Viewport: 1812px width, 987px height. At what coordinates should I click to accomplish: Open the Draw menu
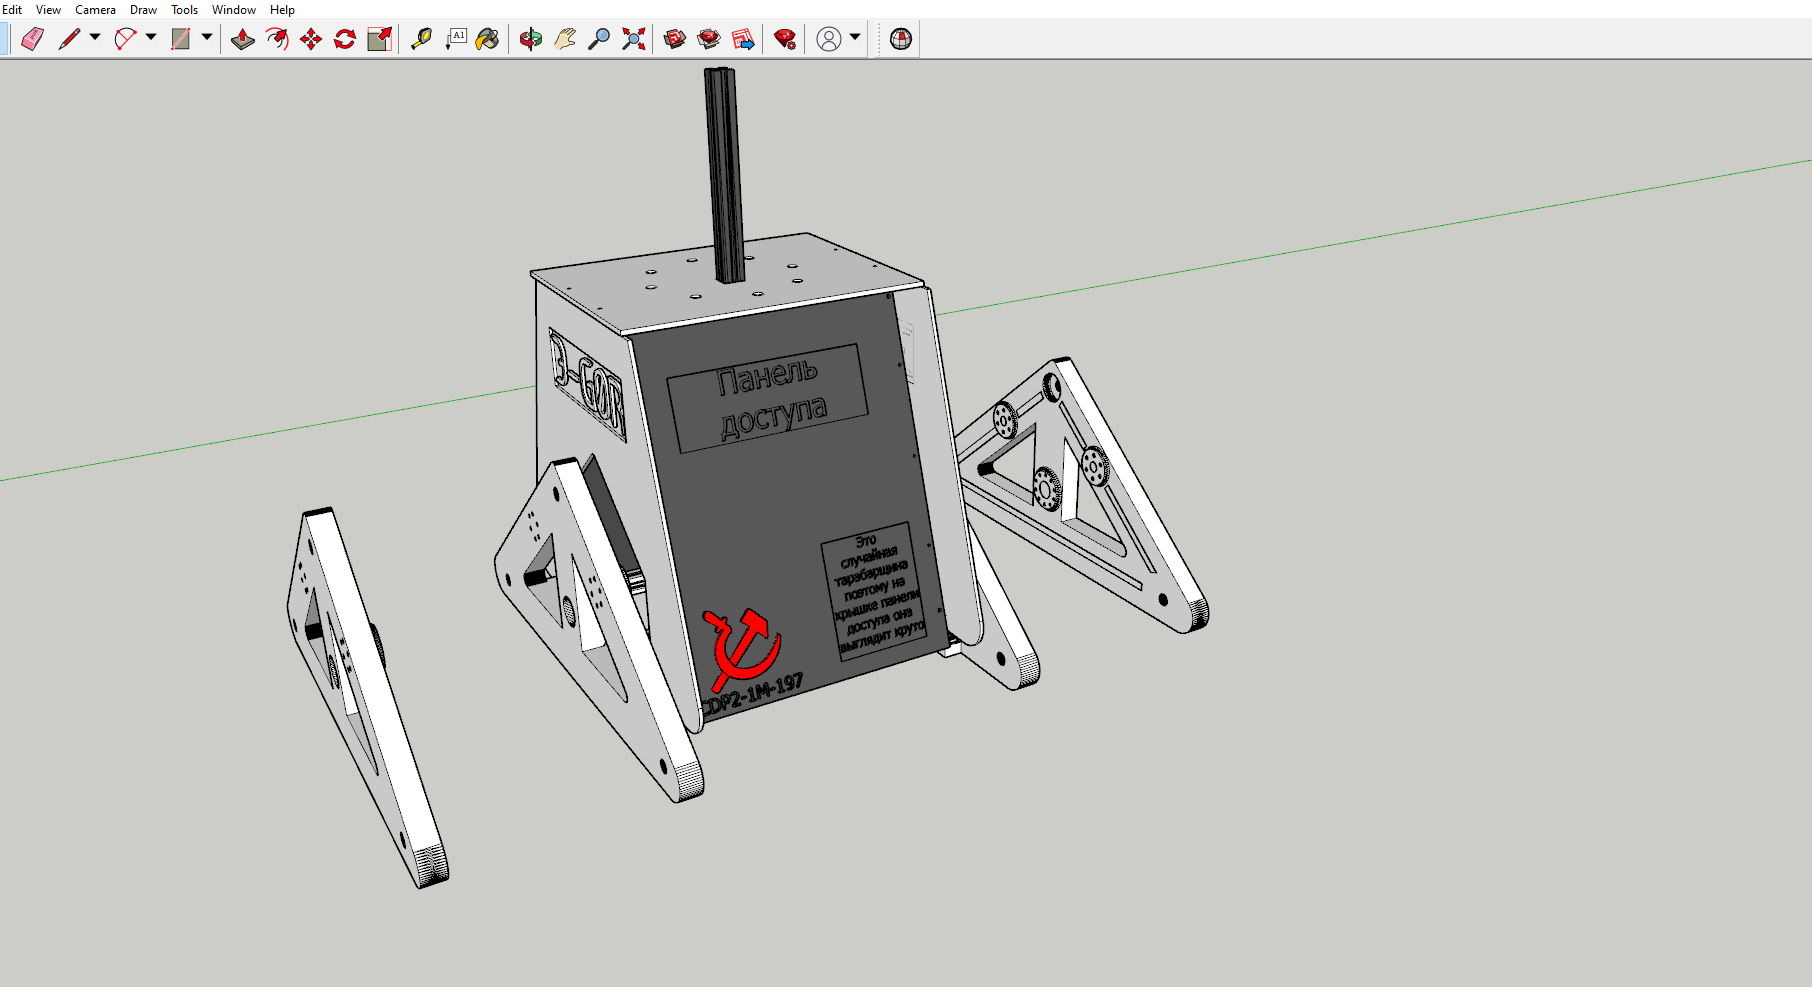click(143, 9)
